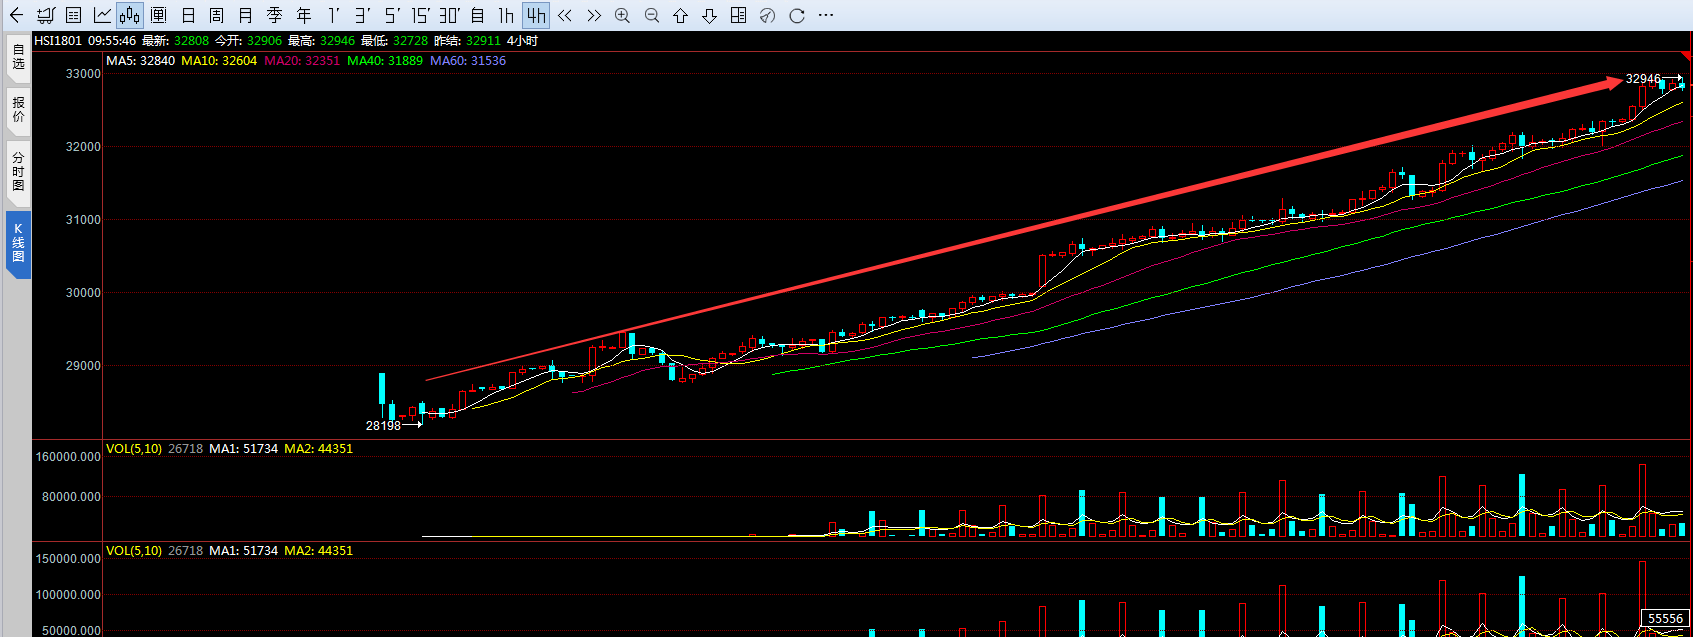Click the MA60: 31536 indicator label

tap(468, 61)
